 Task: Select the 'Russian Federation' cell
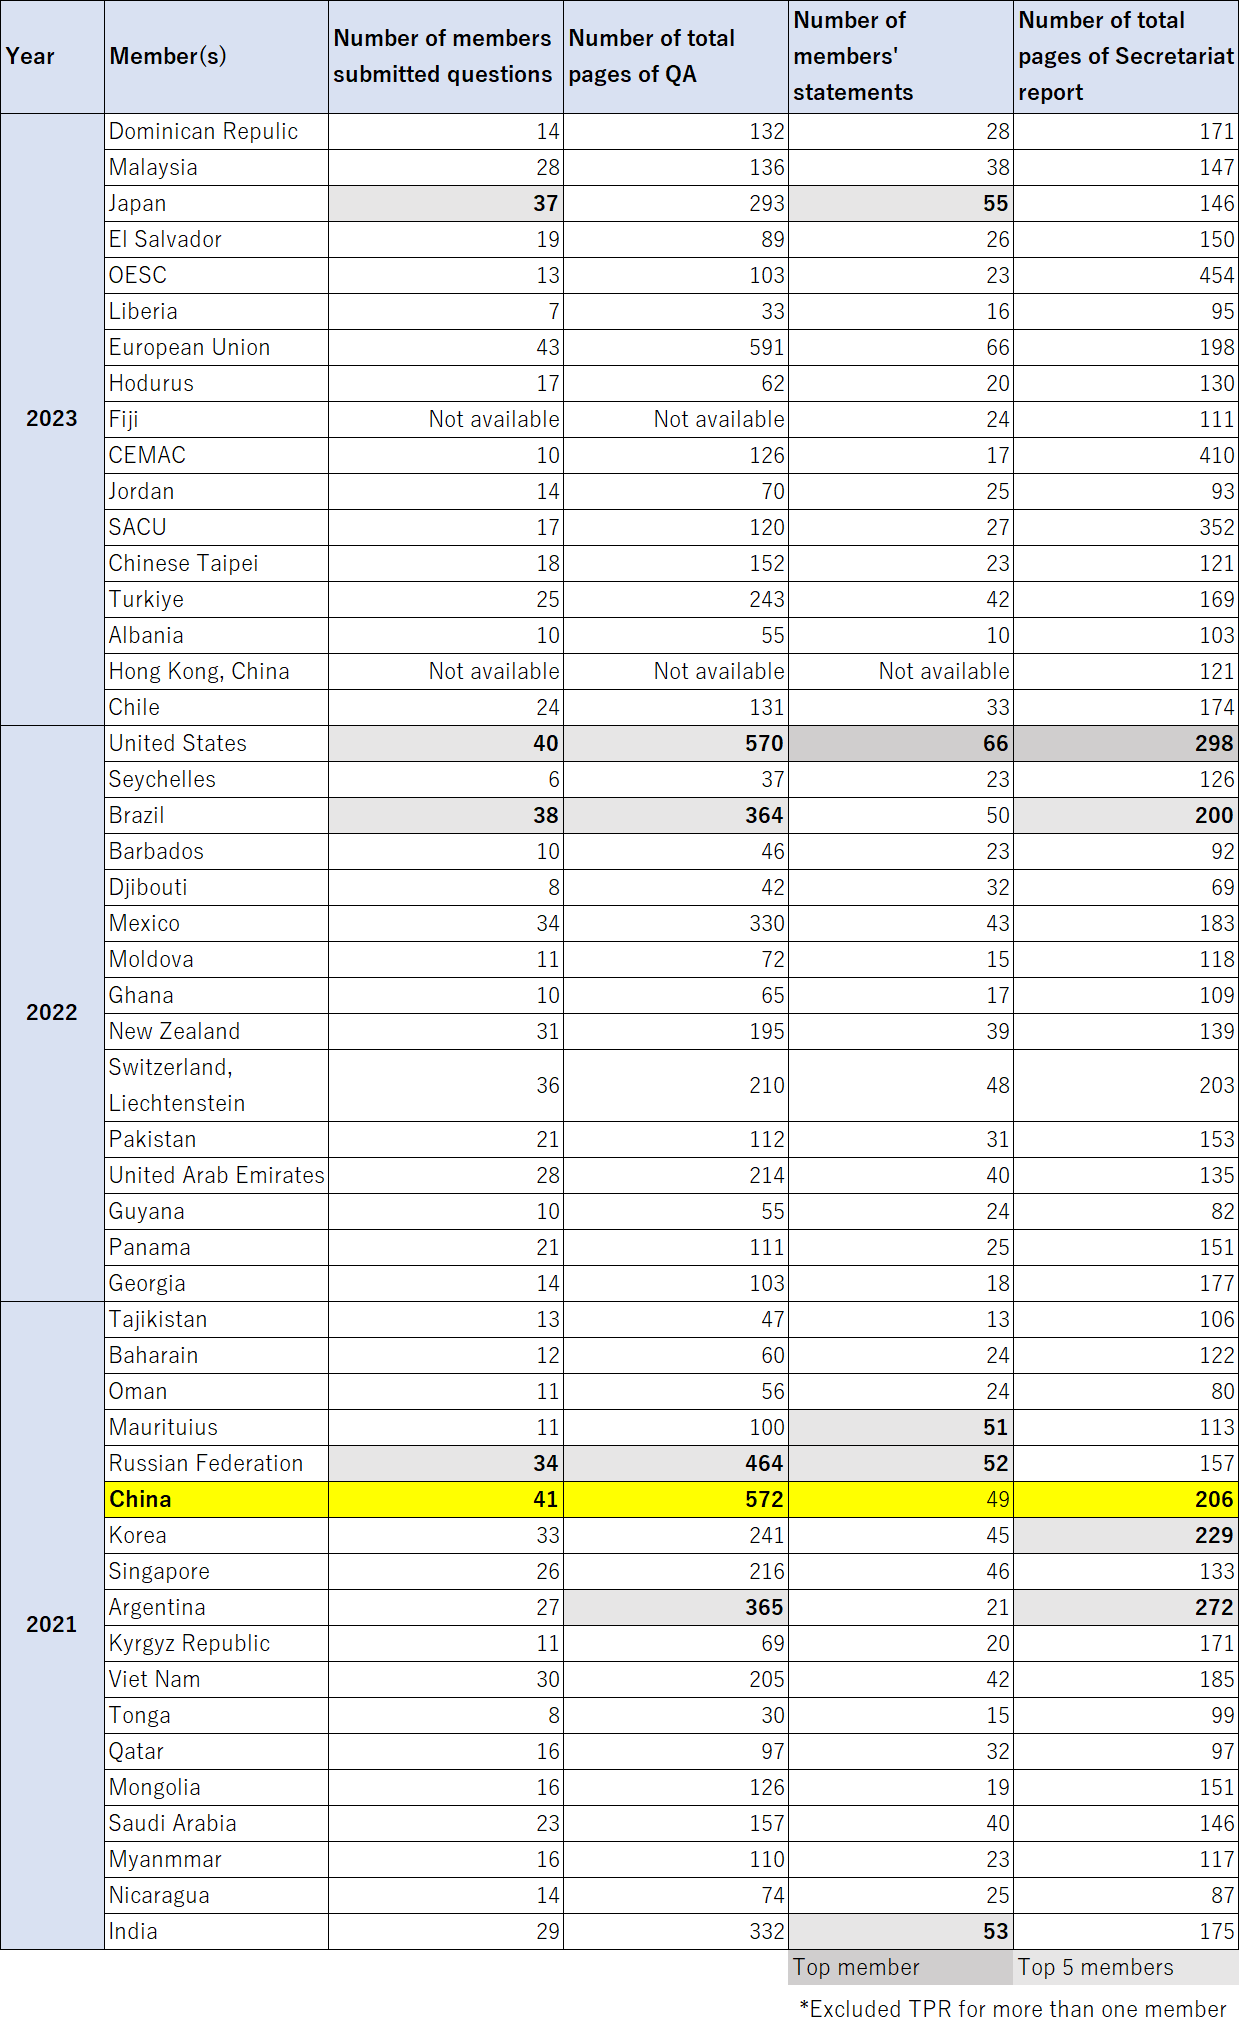pyautogui.click(x=216, y=1464)
